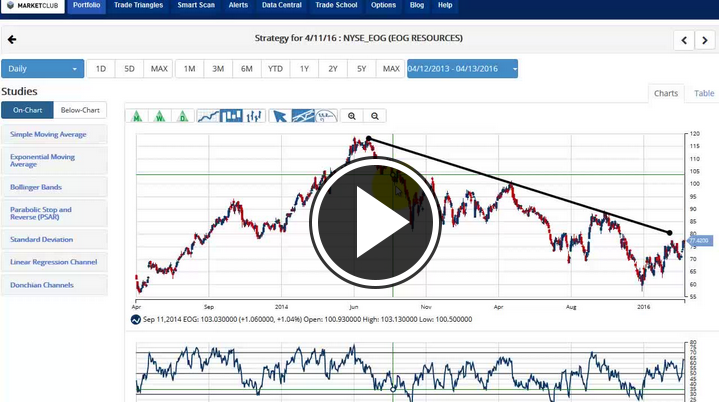Click the monthly Trade Triangle icon
The width and height of the screenshot is (719, 402).
pos(135,116)
